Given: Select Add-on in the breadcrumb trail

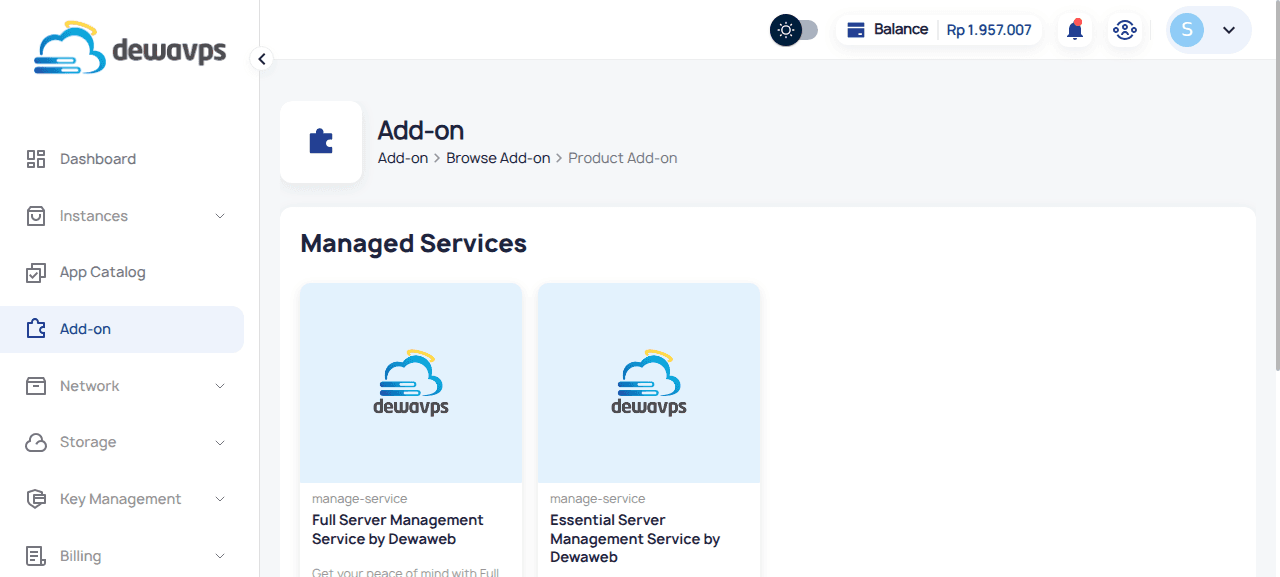Looking at the screenshot, I should coord(402,157).
